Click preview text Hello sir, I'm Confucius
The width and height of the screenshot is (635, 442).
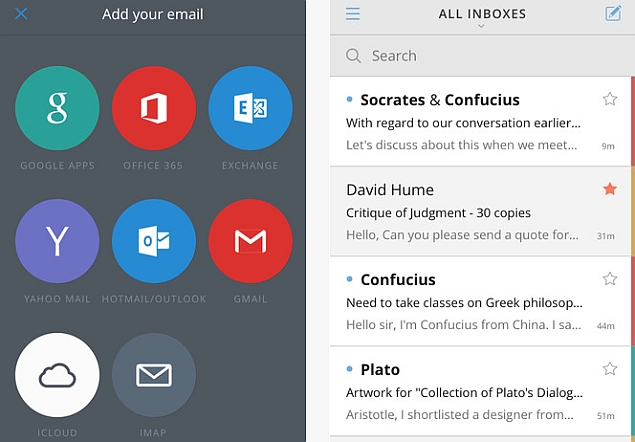tap(464, 325)
